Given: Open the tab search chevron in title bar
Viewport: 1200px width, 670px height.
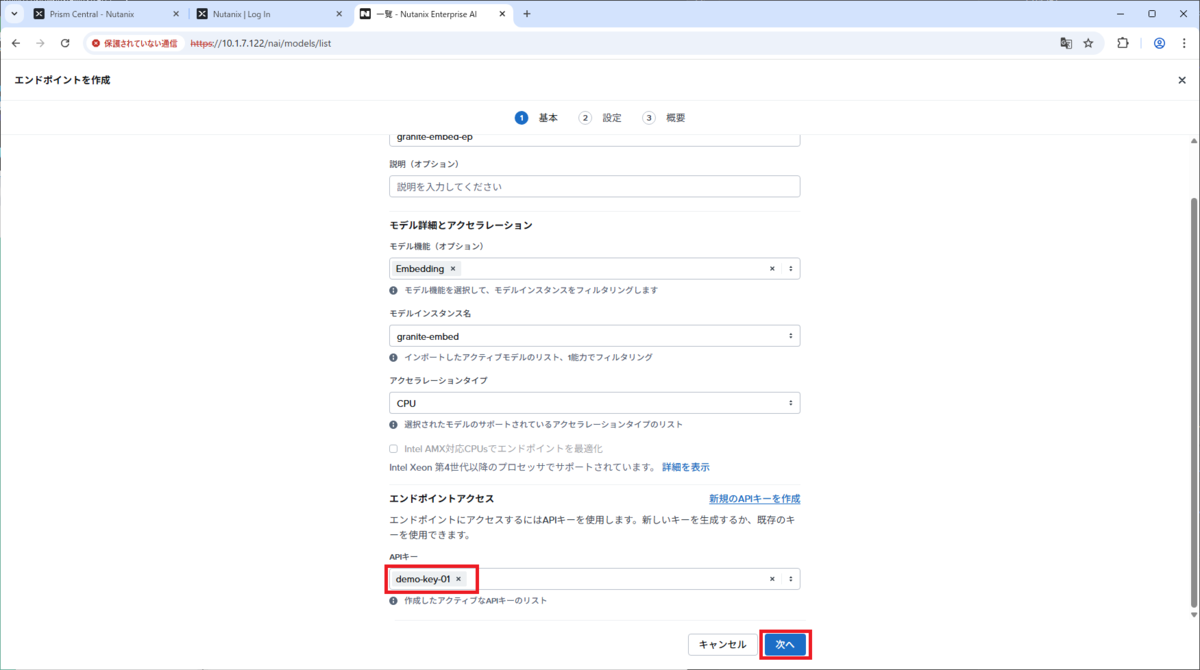Looking at the screenshot, I should (14, 14).
